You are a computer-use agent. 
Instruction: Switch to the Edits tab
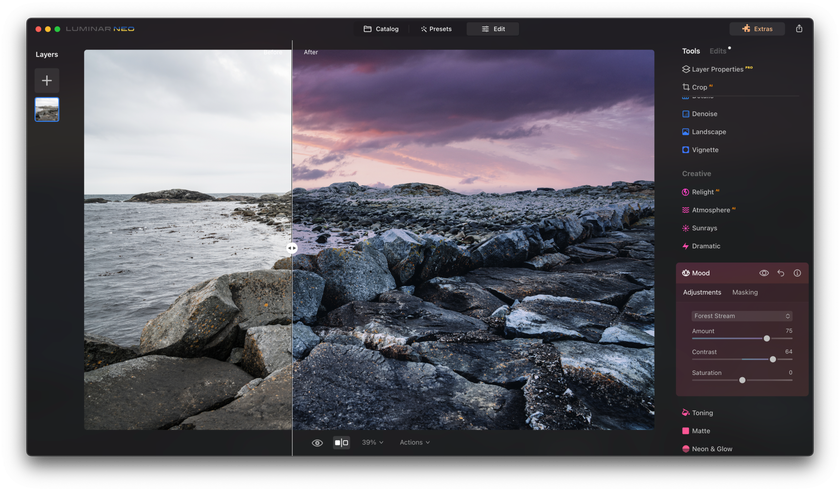pos(718,51)
